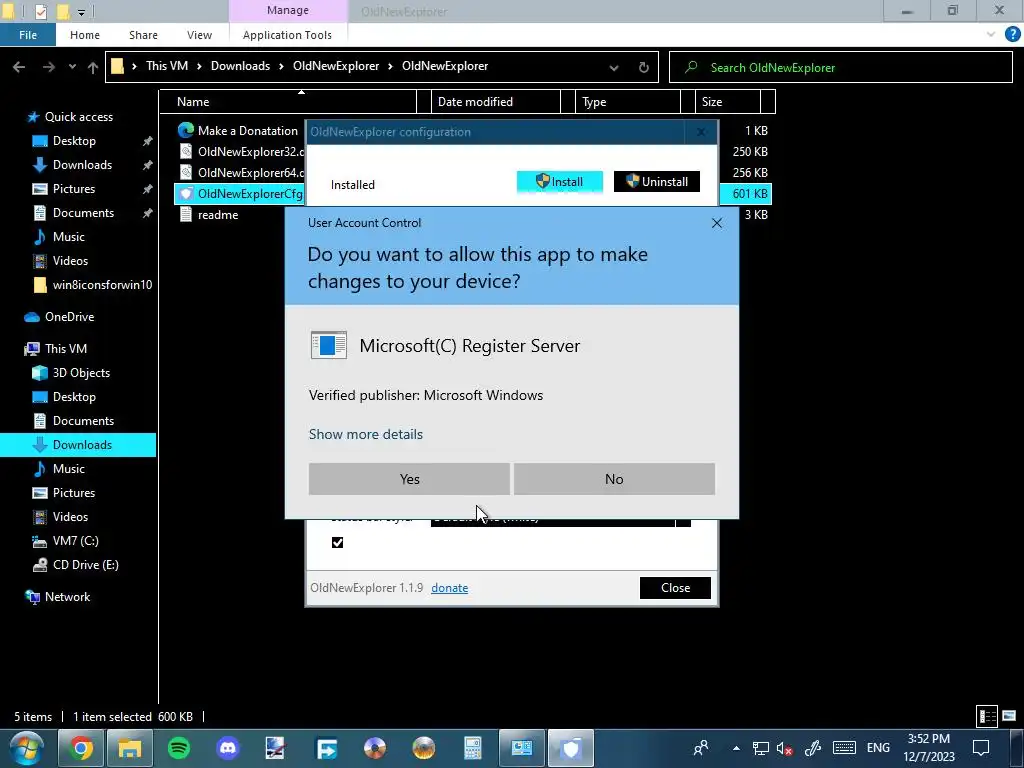Switch to the Share ribbon tab
The height and width of the screenshot is (768, 1024).
click(143, 35)
